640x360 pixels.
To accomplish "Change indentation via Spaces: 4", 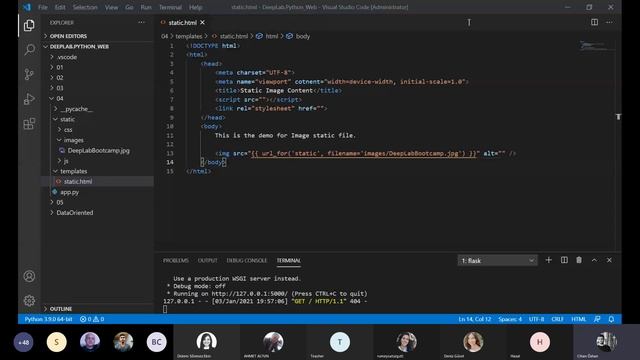I will [510, 319].
